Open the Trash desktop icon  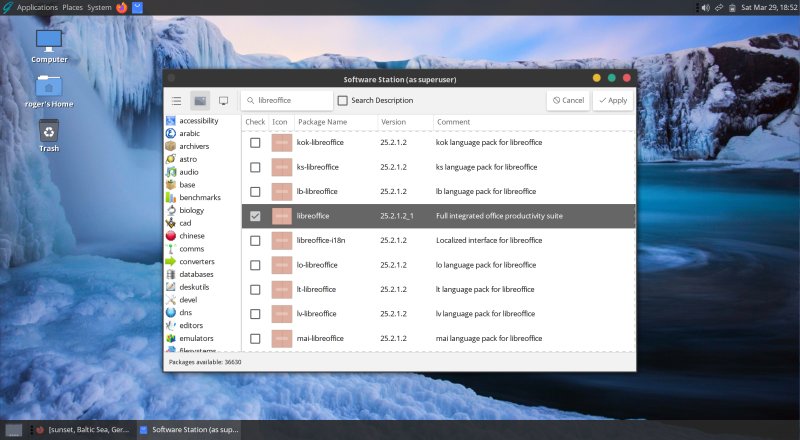[49, 131]
